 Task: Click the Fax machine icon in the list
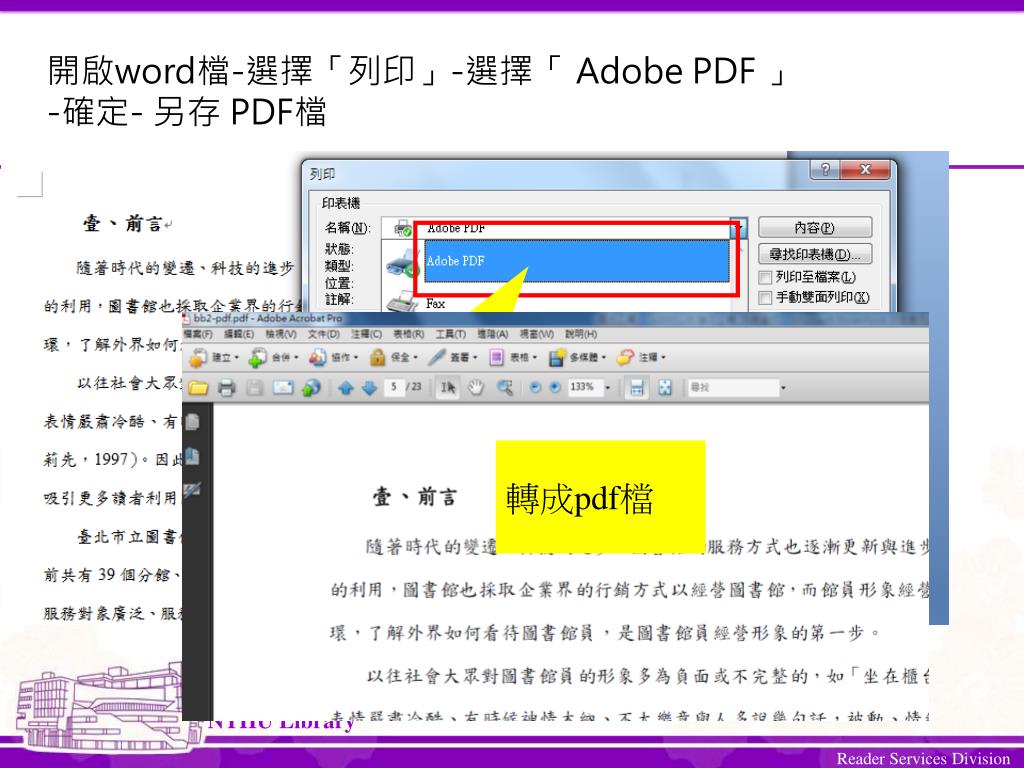[x=402, y=302]
